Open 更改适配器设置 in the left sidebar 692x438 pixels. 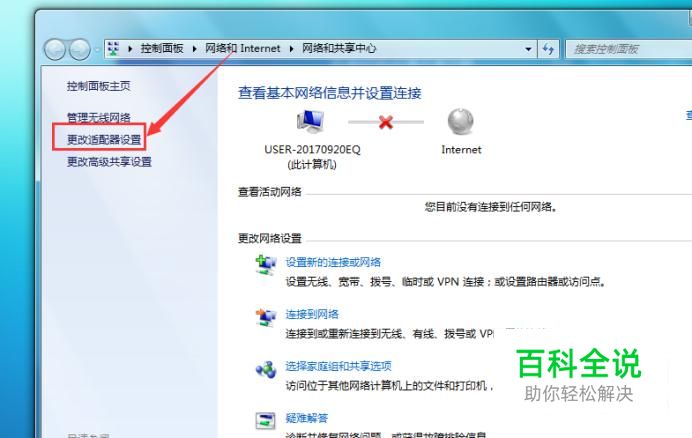tap(104, 140)
